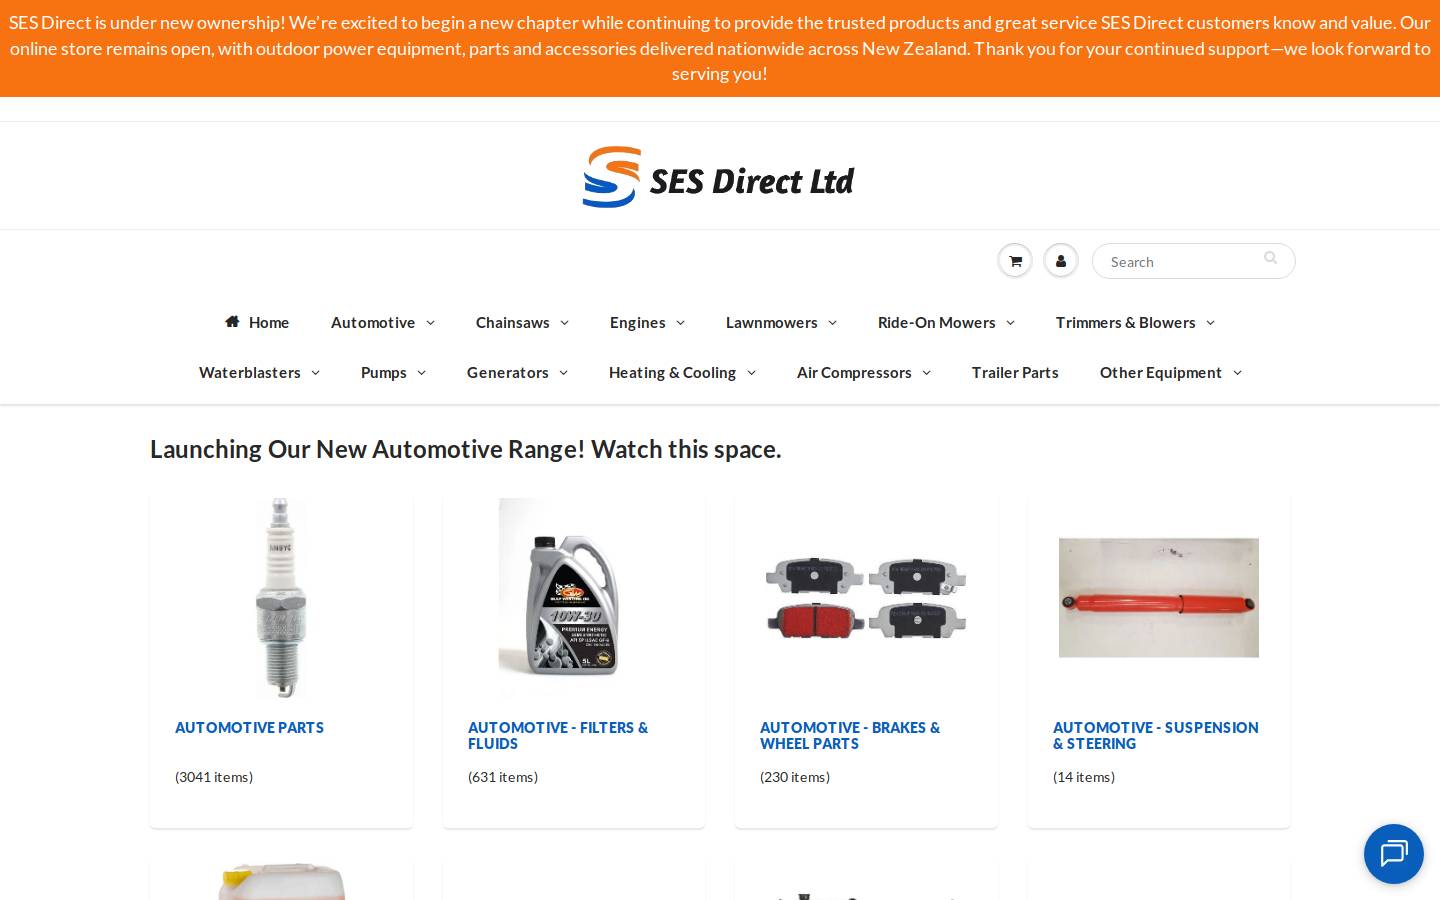Image resolution: width=1440 pixels, height=900 pixels.
Task: Expand the Automotive dropdown chevron
Action: click(x=431, y=323)
